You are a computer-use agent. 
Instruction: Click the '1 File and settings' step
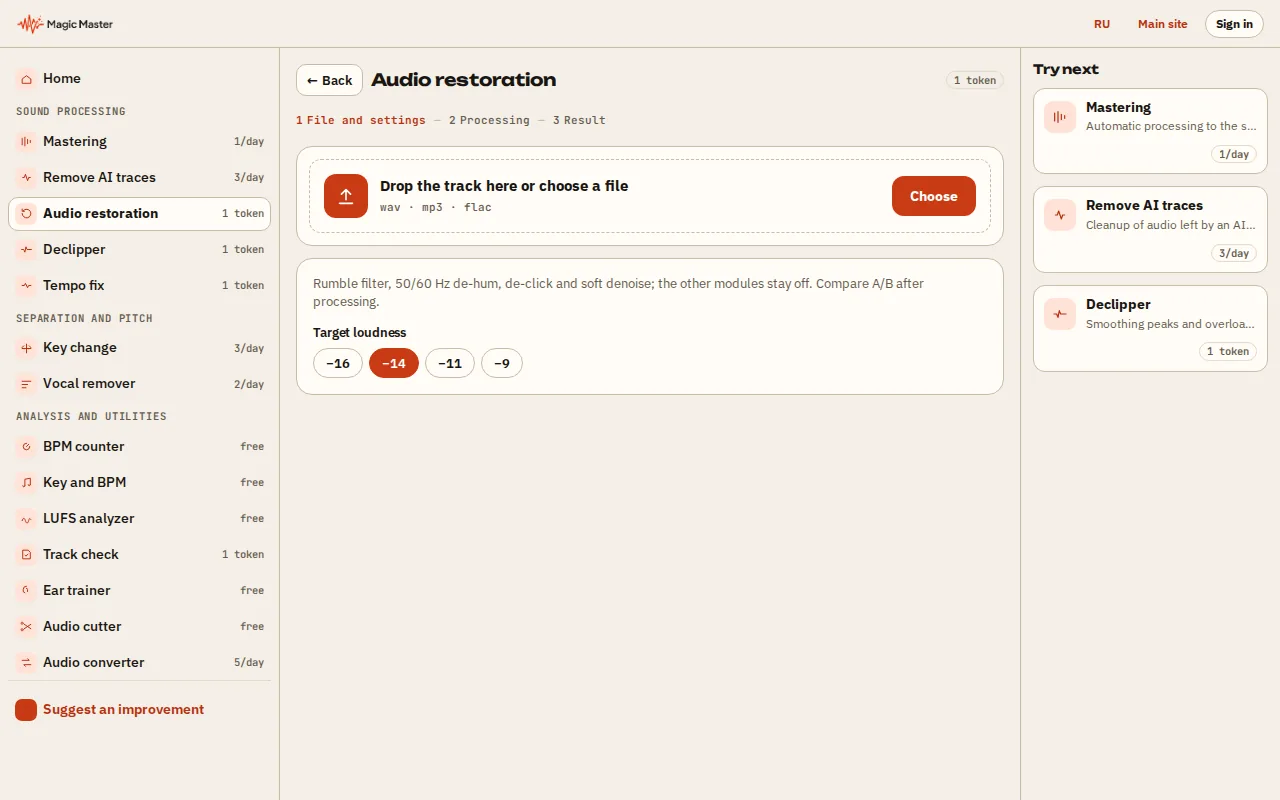tap(361, 120)
